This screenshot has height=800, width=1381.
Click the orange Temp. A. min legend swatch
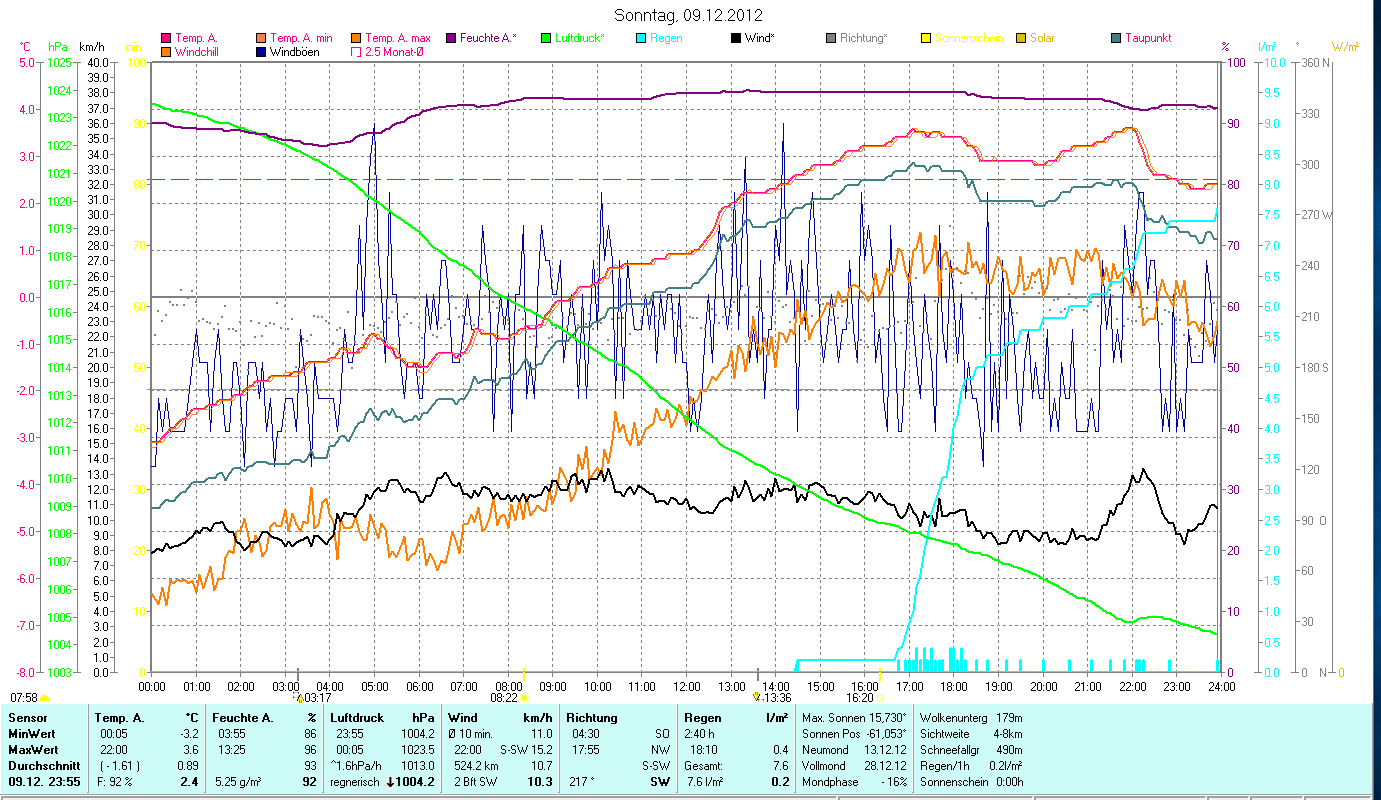pyautogui.click(x=261, y=38)
